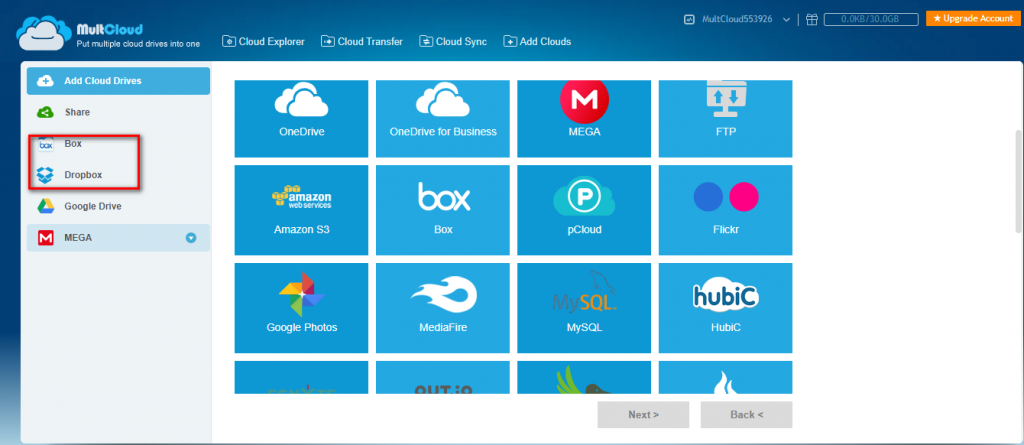Open Cloud Transfer
Viewport: 1024px width, 445px height.
pos(362,41)
